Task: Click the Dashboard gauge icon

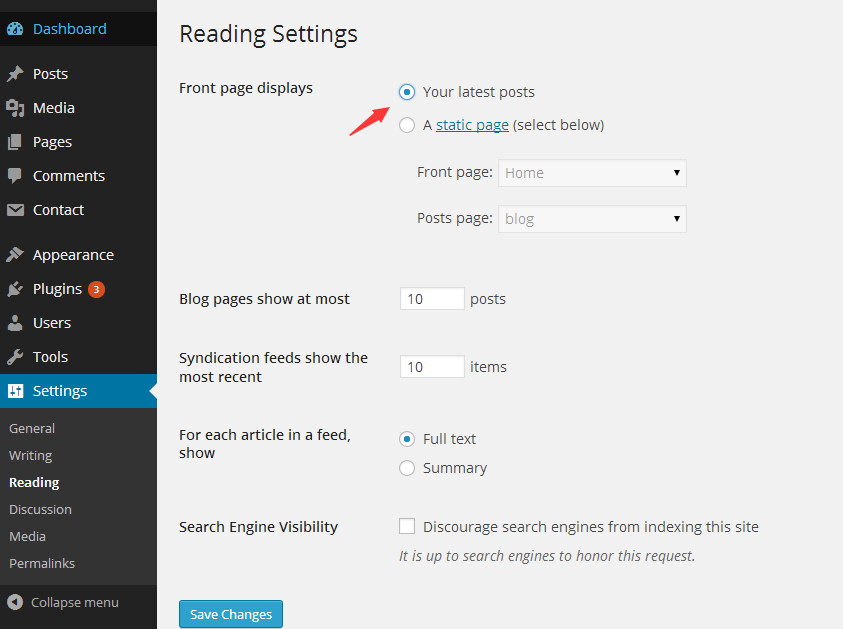Action: point(15,29)
